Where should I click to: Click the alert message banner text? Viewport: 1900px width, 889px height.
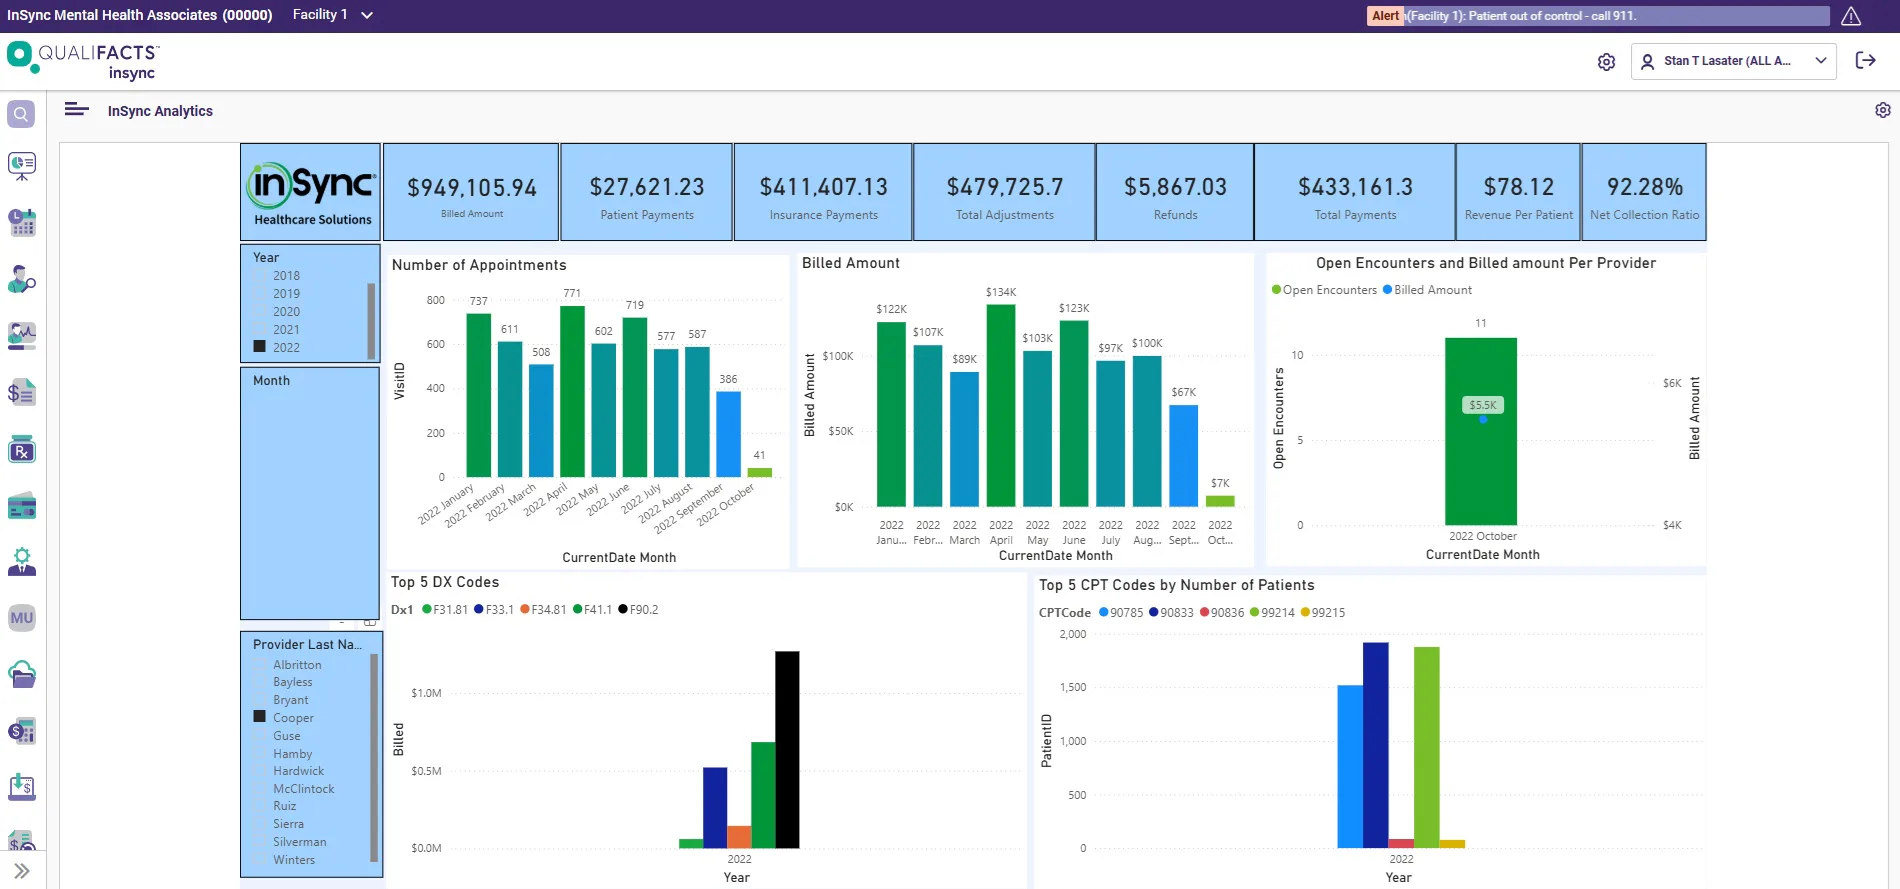coord(1521,16)
